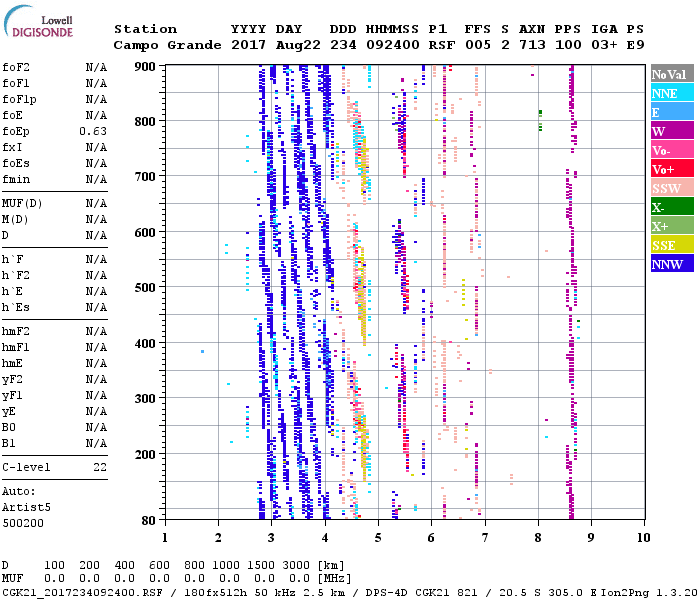The height and width of the screenshot is (600, 700).
Task: Select the NoVal legend swatch
Action: [x=671, y=75]
